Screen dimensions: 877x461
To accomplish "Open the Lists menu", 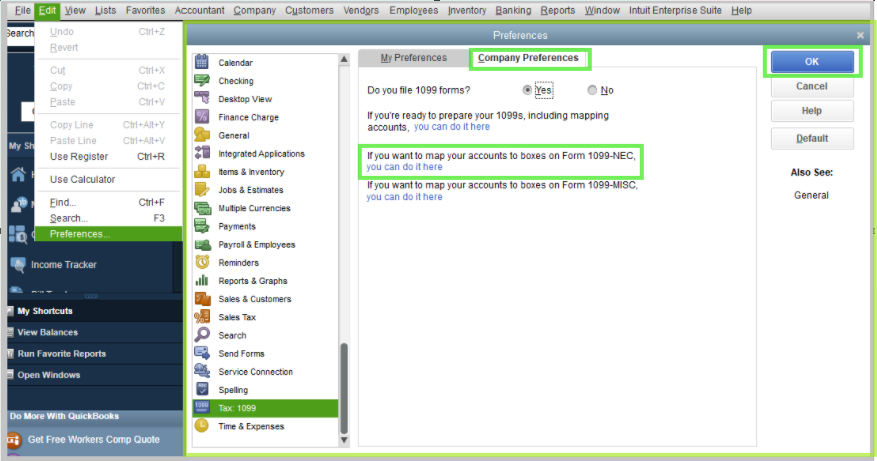I will [105, 10].
